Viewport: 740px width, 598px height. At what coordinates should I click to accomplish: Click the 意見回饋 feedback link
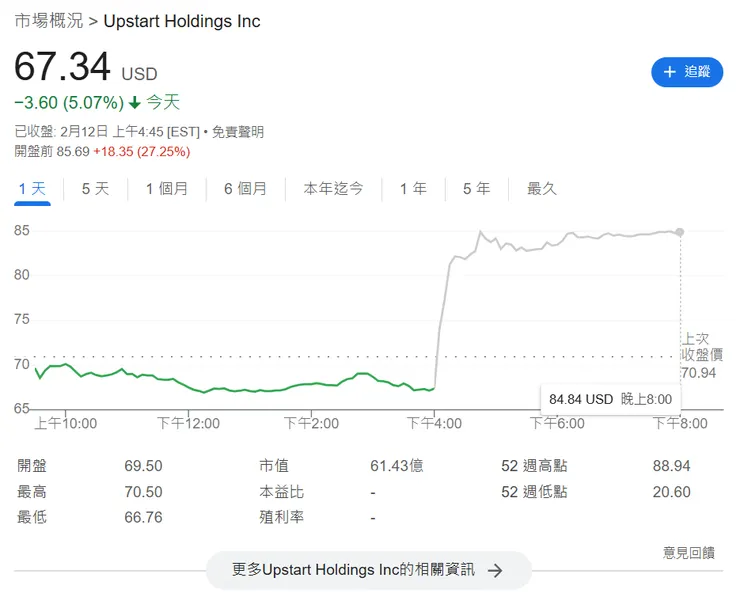coord(688,552)
